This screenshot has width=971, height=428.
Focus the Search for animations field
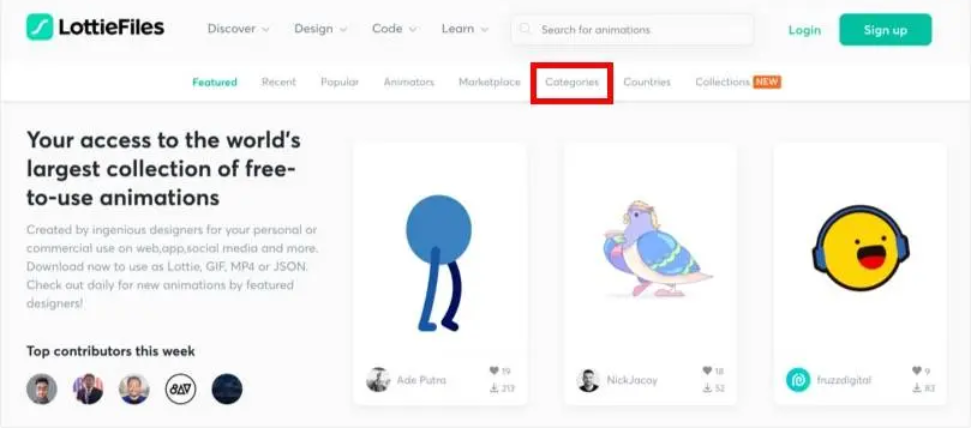tap(640, 30)
